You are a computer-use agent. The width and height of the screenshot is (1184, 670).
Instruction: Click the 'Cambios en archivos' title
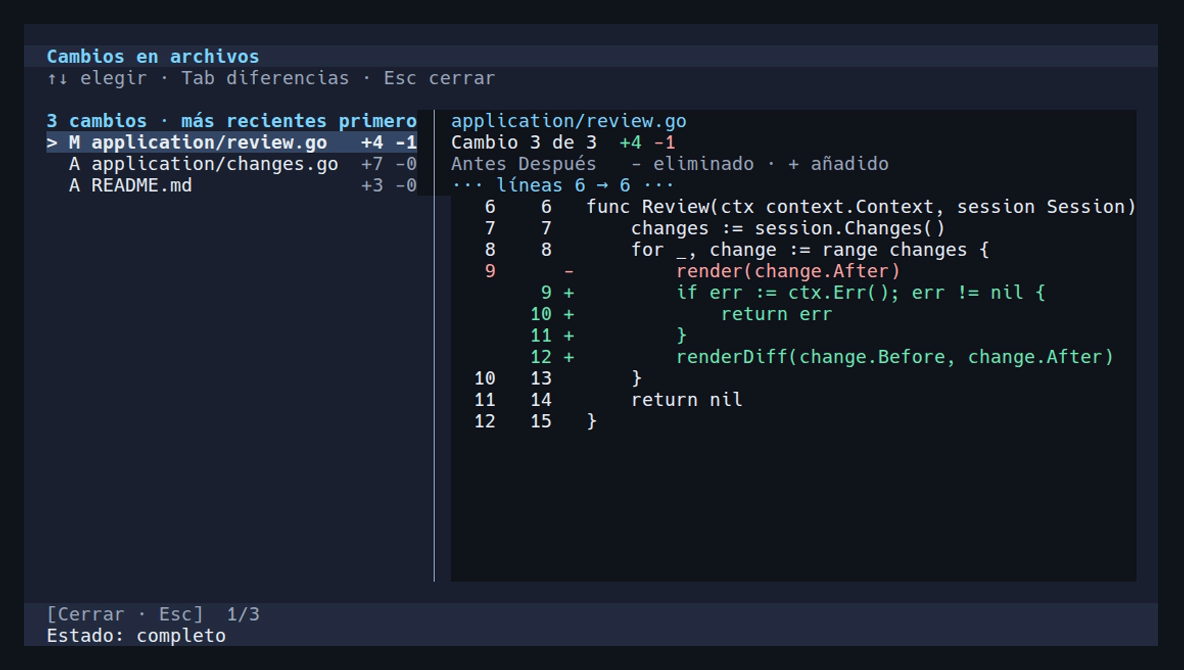point(153,57)
